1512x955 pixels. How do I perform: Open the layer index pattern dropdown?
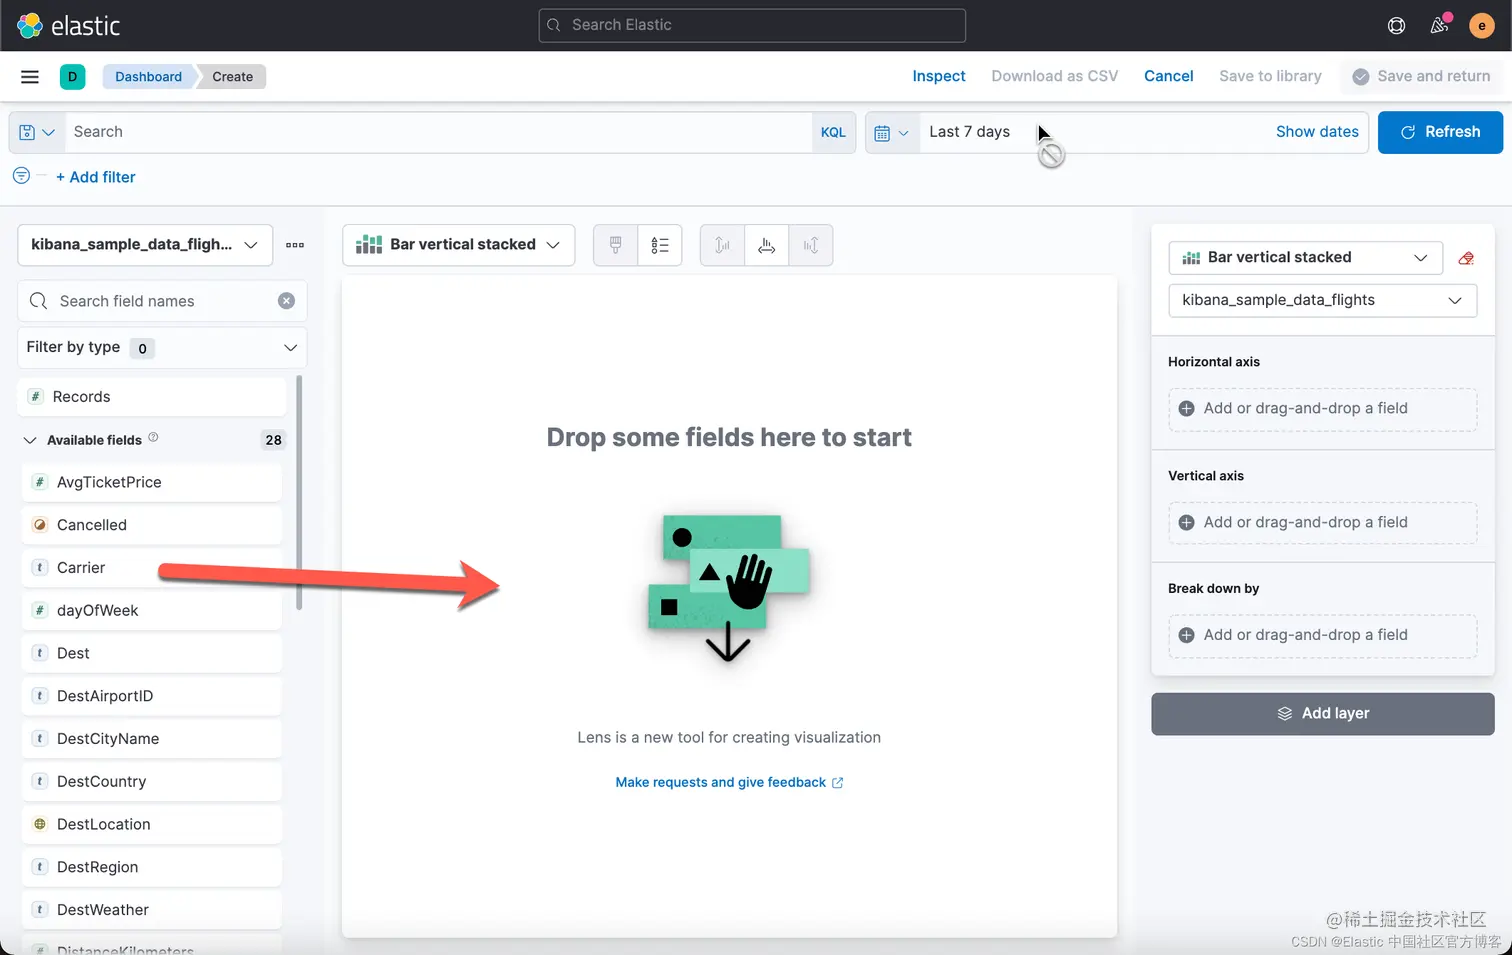tap(1322, 300)
